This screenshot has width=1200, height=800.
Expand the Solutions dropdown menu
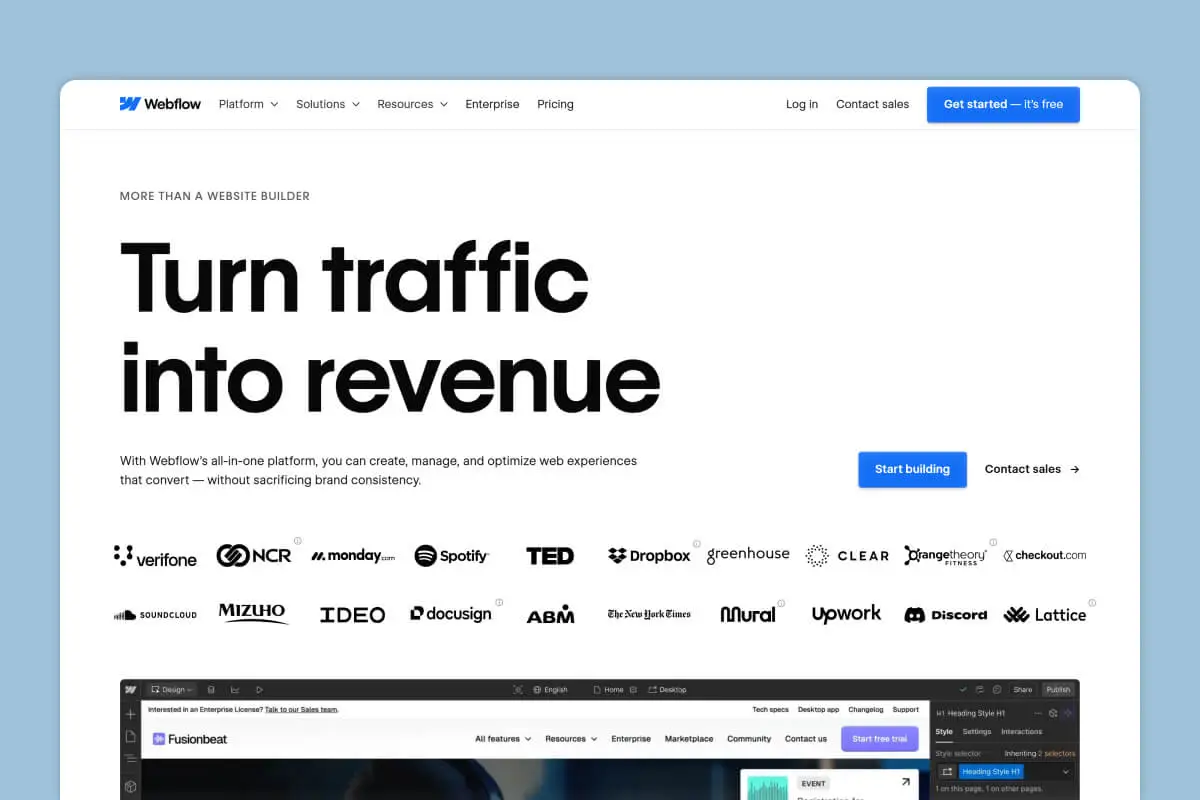tap(328, 104)
